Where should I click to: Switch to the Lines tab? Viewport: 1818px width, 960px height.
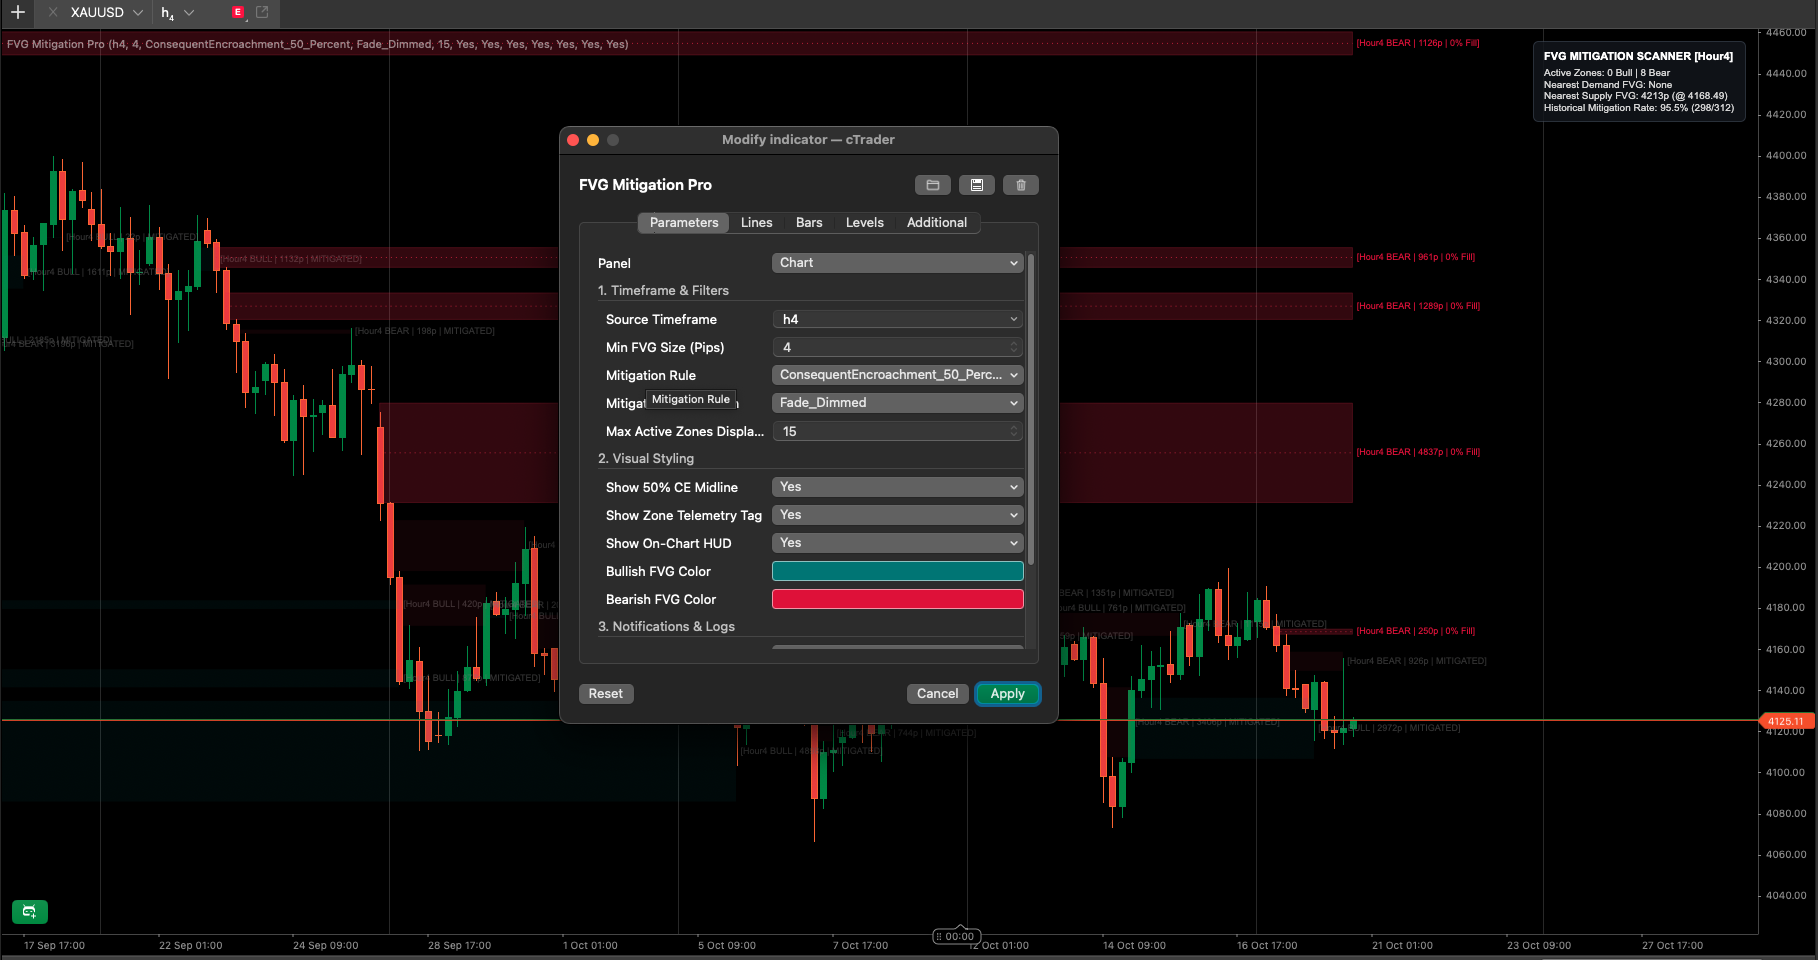(x=756, y=222)
